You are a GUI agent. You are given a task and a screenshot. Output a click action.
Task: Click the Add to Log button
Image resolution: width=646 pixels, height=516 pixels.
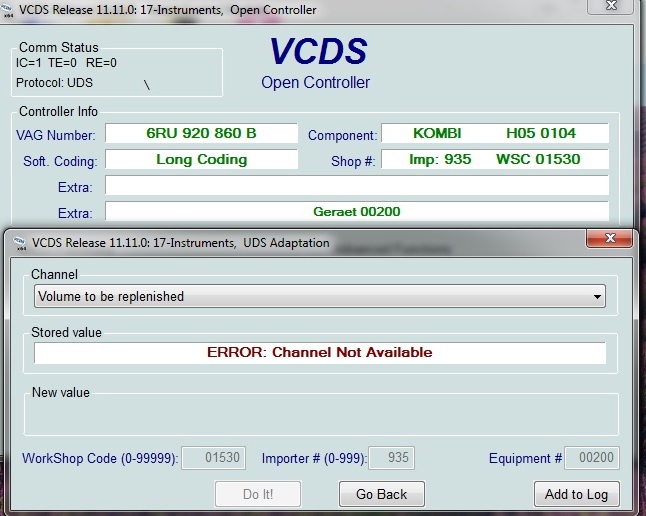coord(576,494)
